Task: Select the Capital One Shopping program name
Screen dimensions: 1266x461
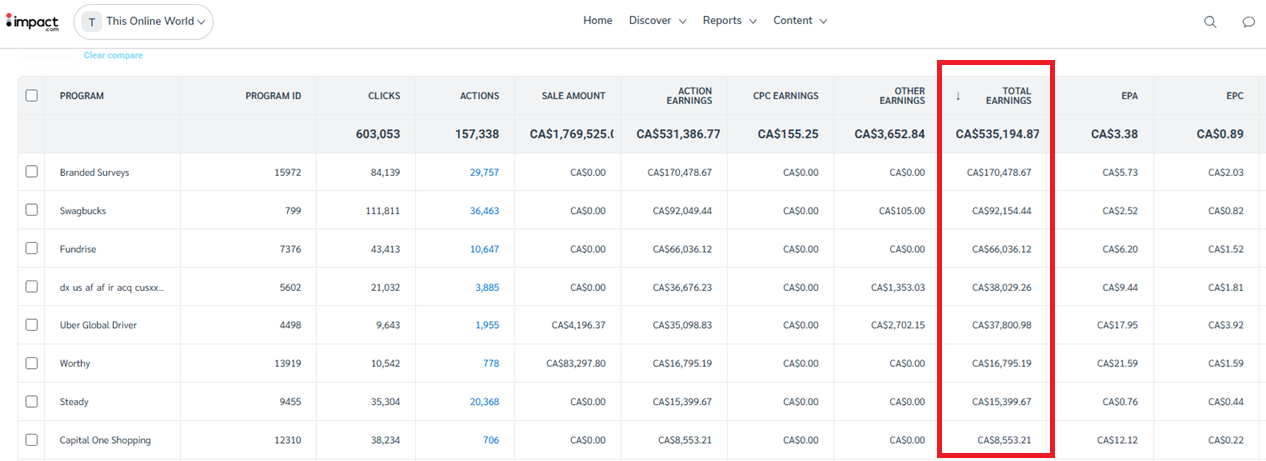Action: [x=105, y=440]
